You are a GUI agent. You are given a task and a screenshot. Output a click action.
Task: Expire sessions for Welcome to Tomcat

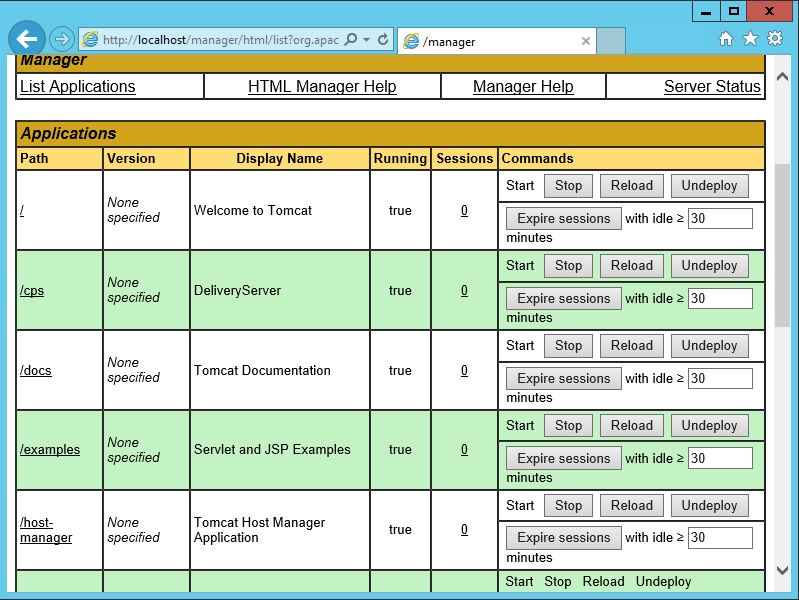(x=564, y=218)
